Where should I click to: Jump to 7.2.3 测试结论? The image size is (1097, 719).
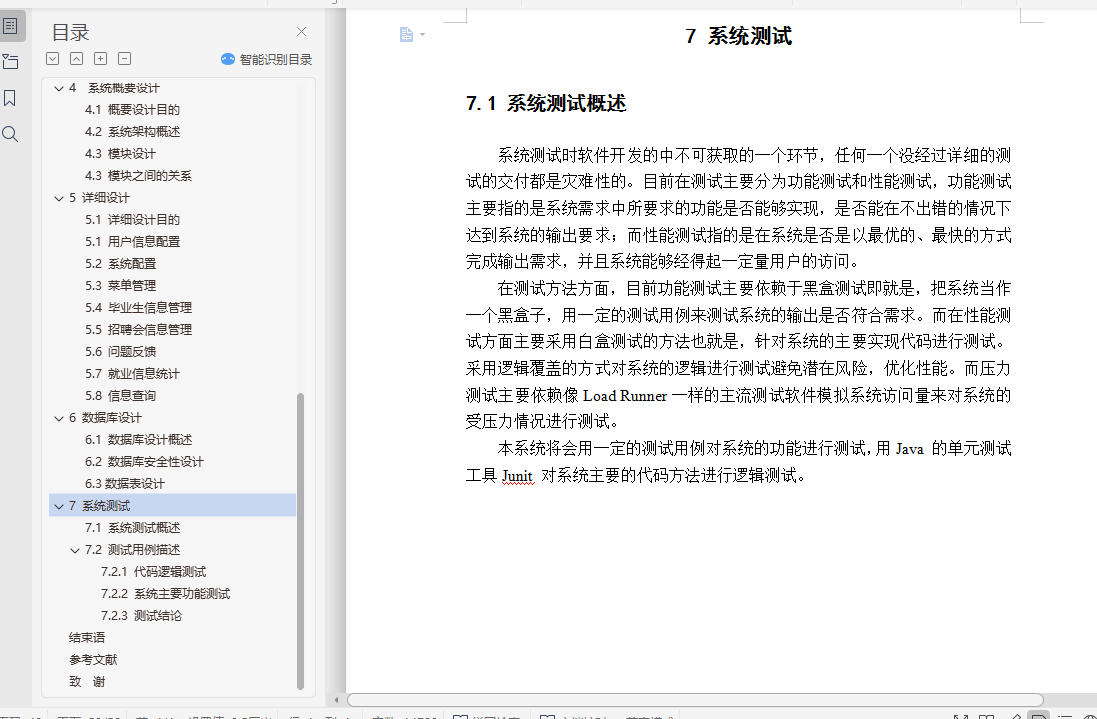click(141, 616)
